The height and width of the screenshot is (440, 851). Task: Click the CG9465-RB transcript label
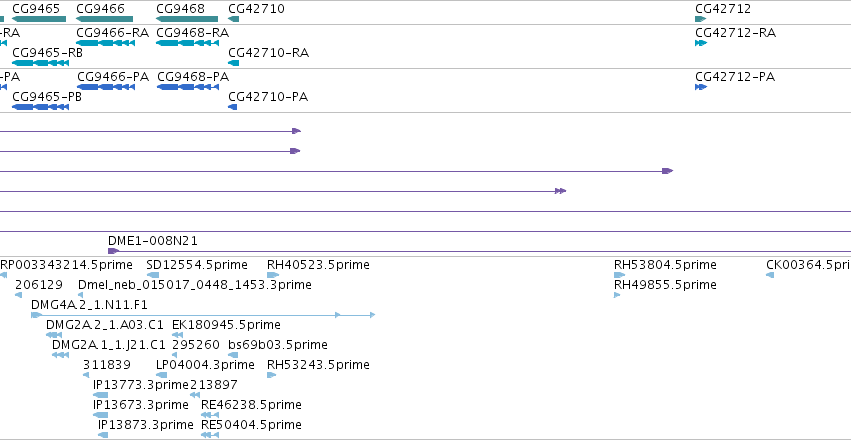coord(47,53)
